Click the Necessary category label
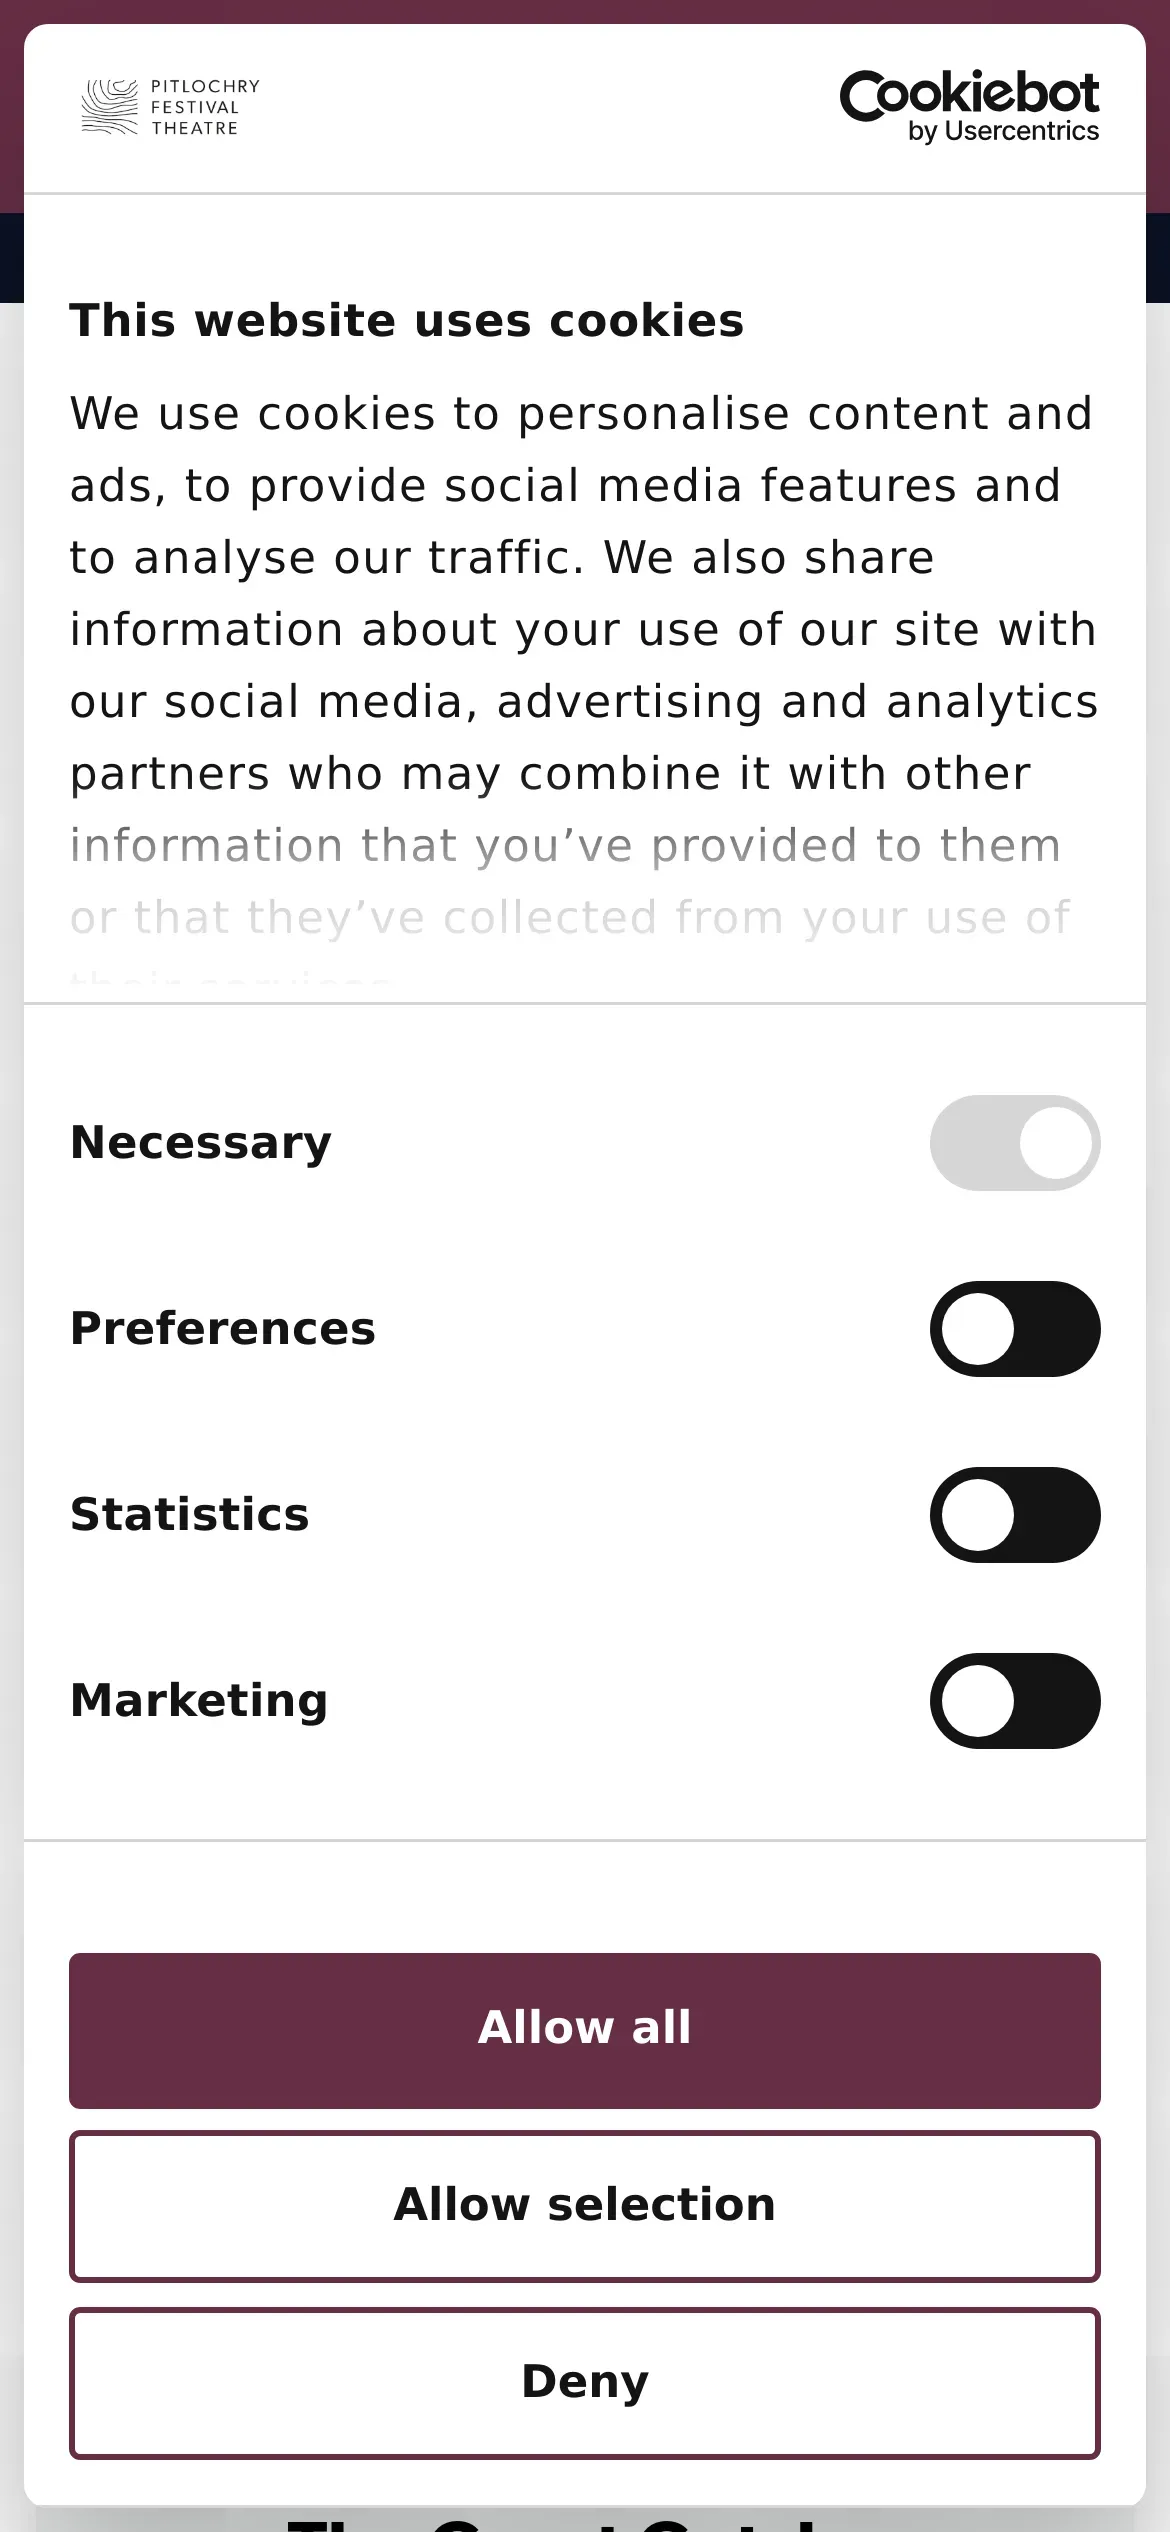The image size is (1170, 2532). [x=201, y=1143]
